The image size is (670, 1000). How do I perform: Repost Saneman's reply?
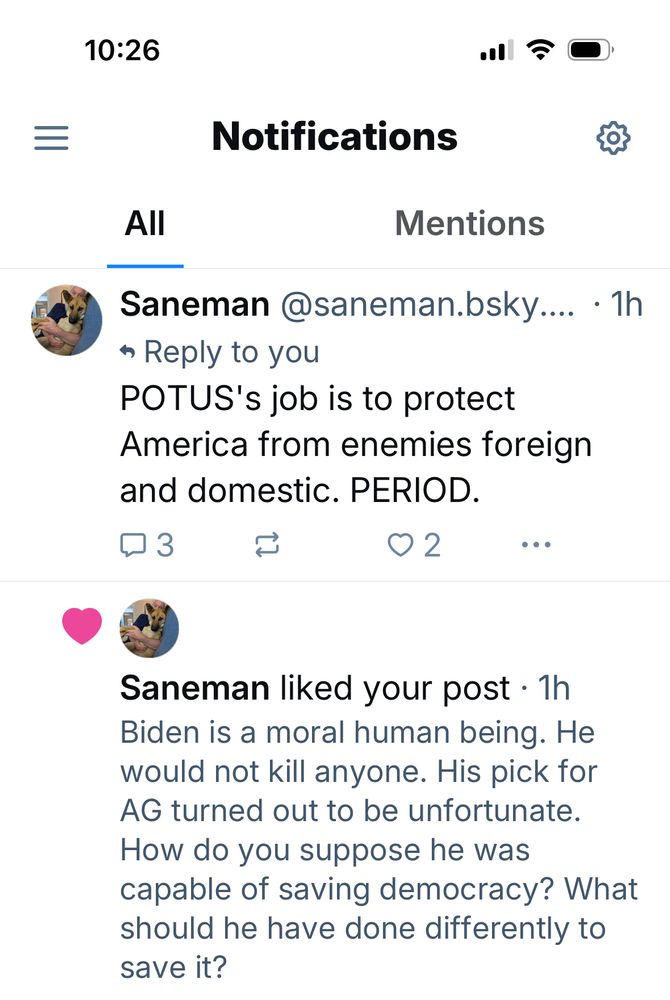pos(267,545)
